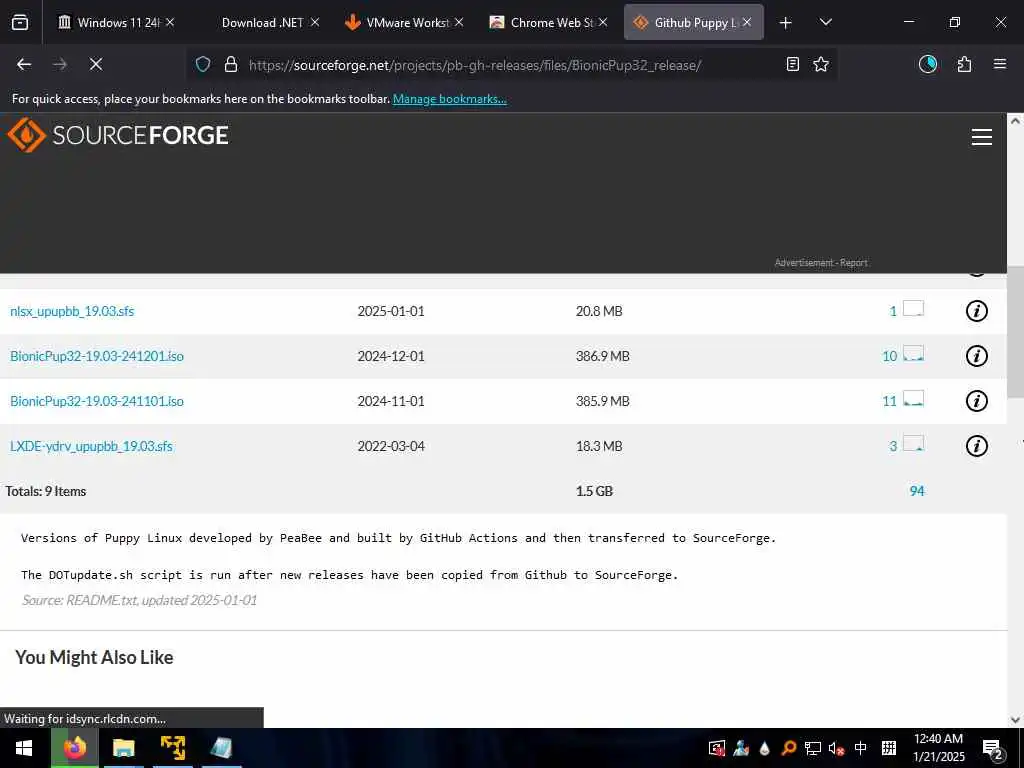This screenshot has height=768, width=1024.
Task: Bookmark this page with the star icon
Action: click(x=821, y=64)
